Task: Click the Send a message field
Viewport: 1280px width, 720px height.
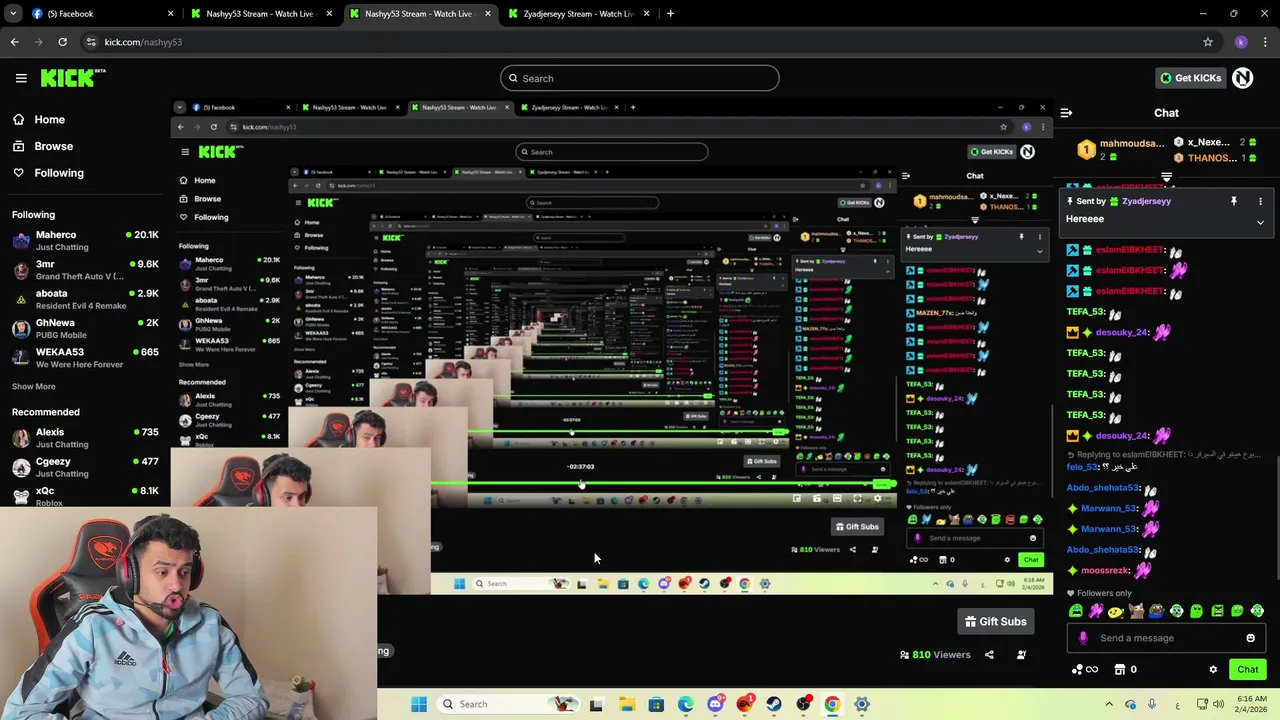Action: pos(1166,638)
